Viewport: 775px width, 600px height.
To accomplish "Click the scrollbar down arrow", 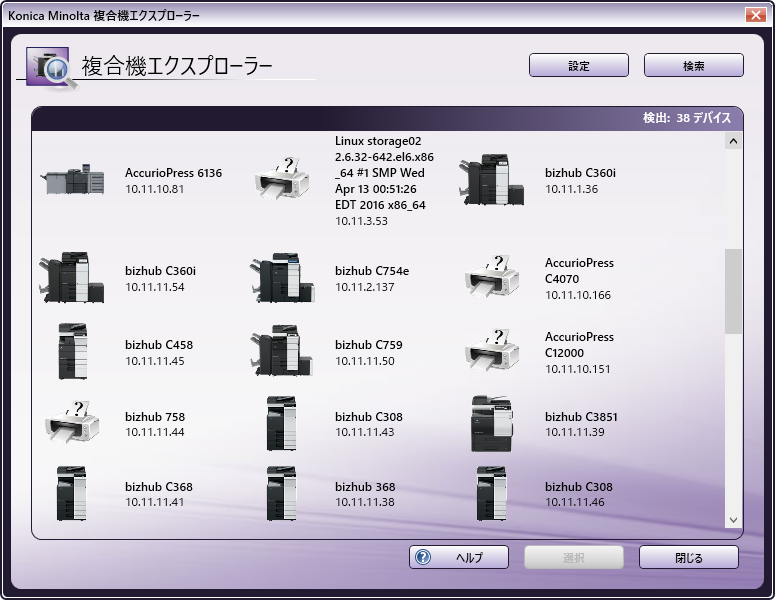I will 733,520.
